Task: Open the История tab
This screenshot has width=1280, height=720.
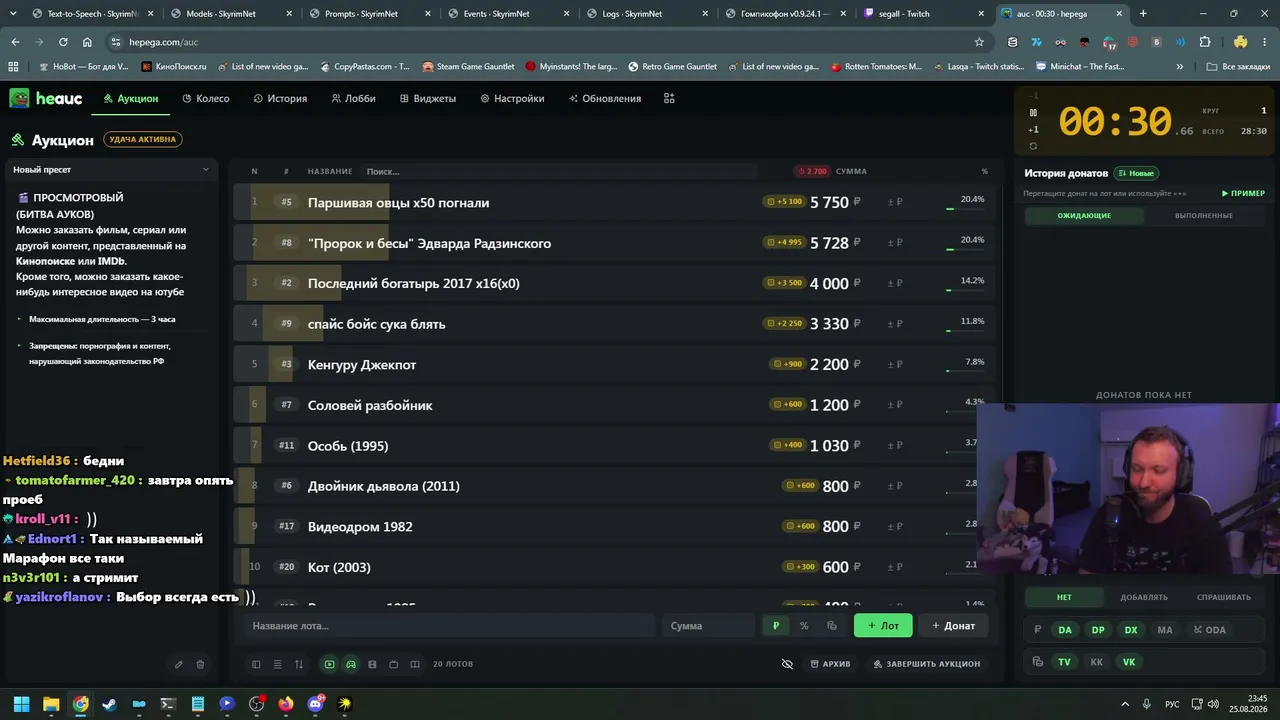Action: [280, 98]
